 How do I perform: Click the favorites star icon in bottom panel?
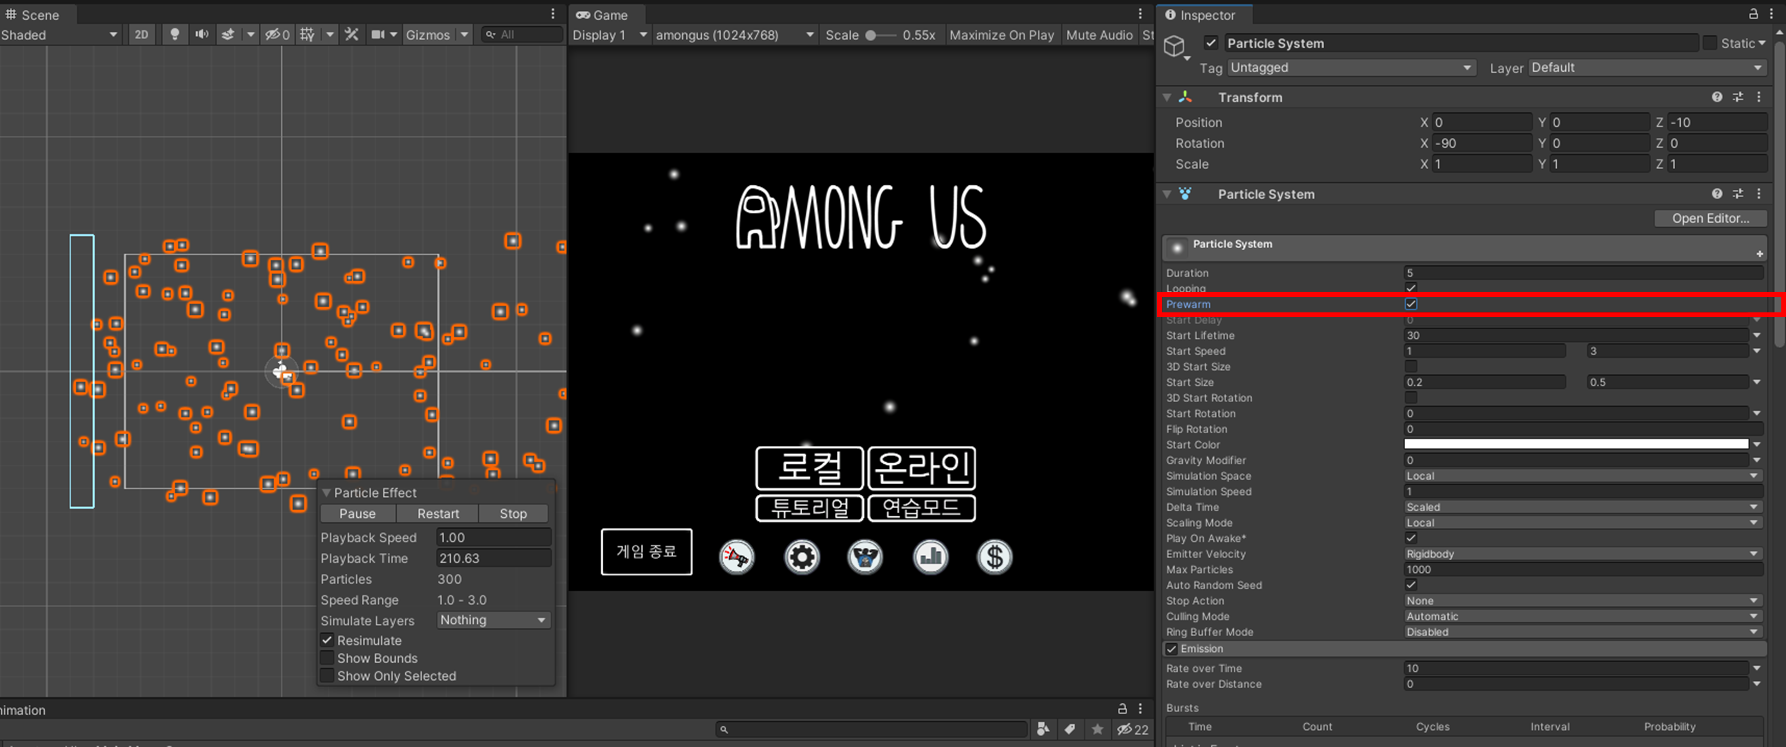(1097, 729)
